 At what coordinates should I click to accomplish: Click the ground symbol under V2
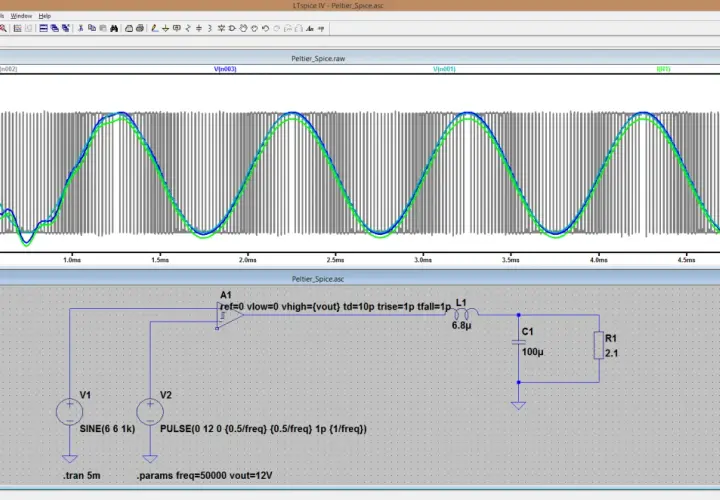tap(150, 459)
